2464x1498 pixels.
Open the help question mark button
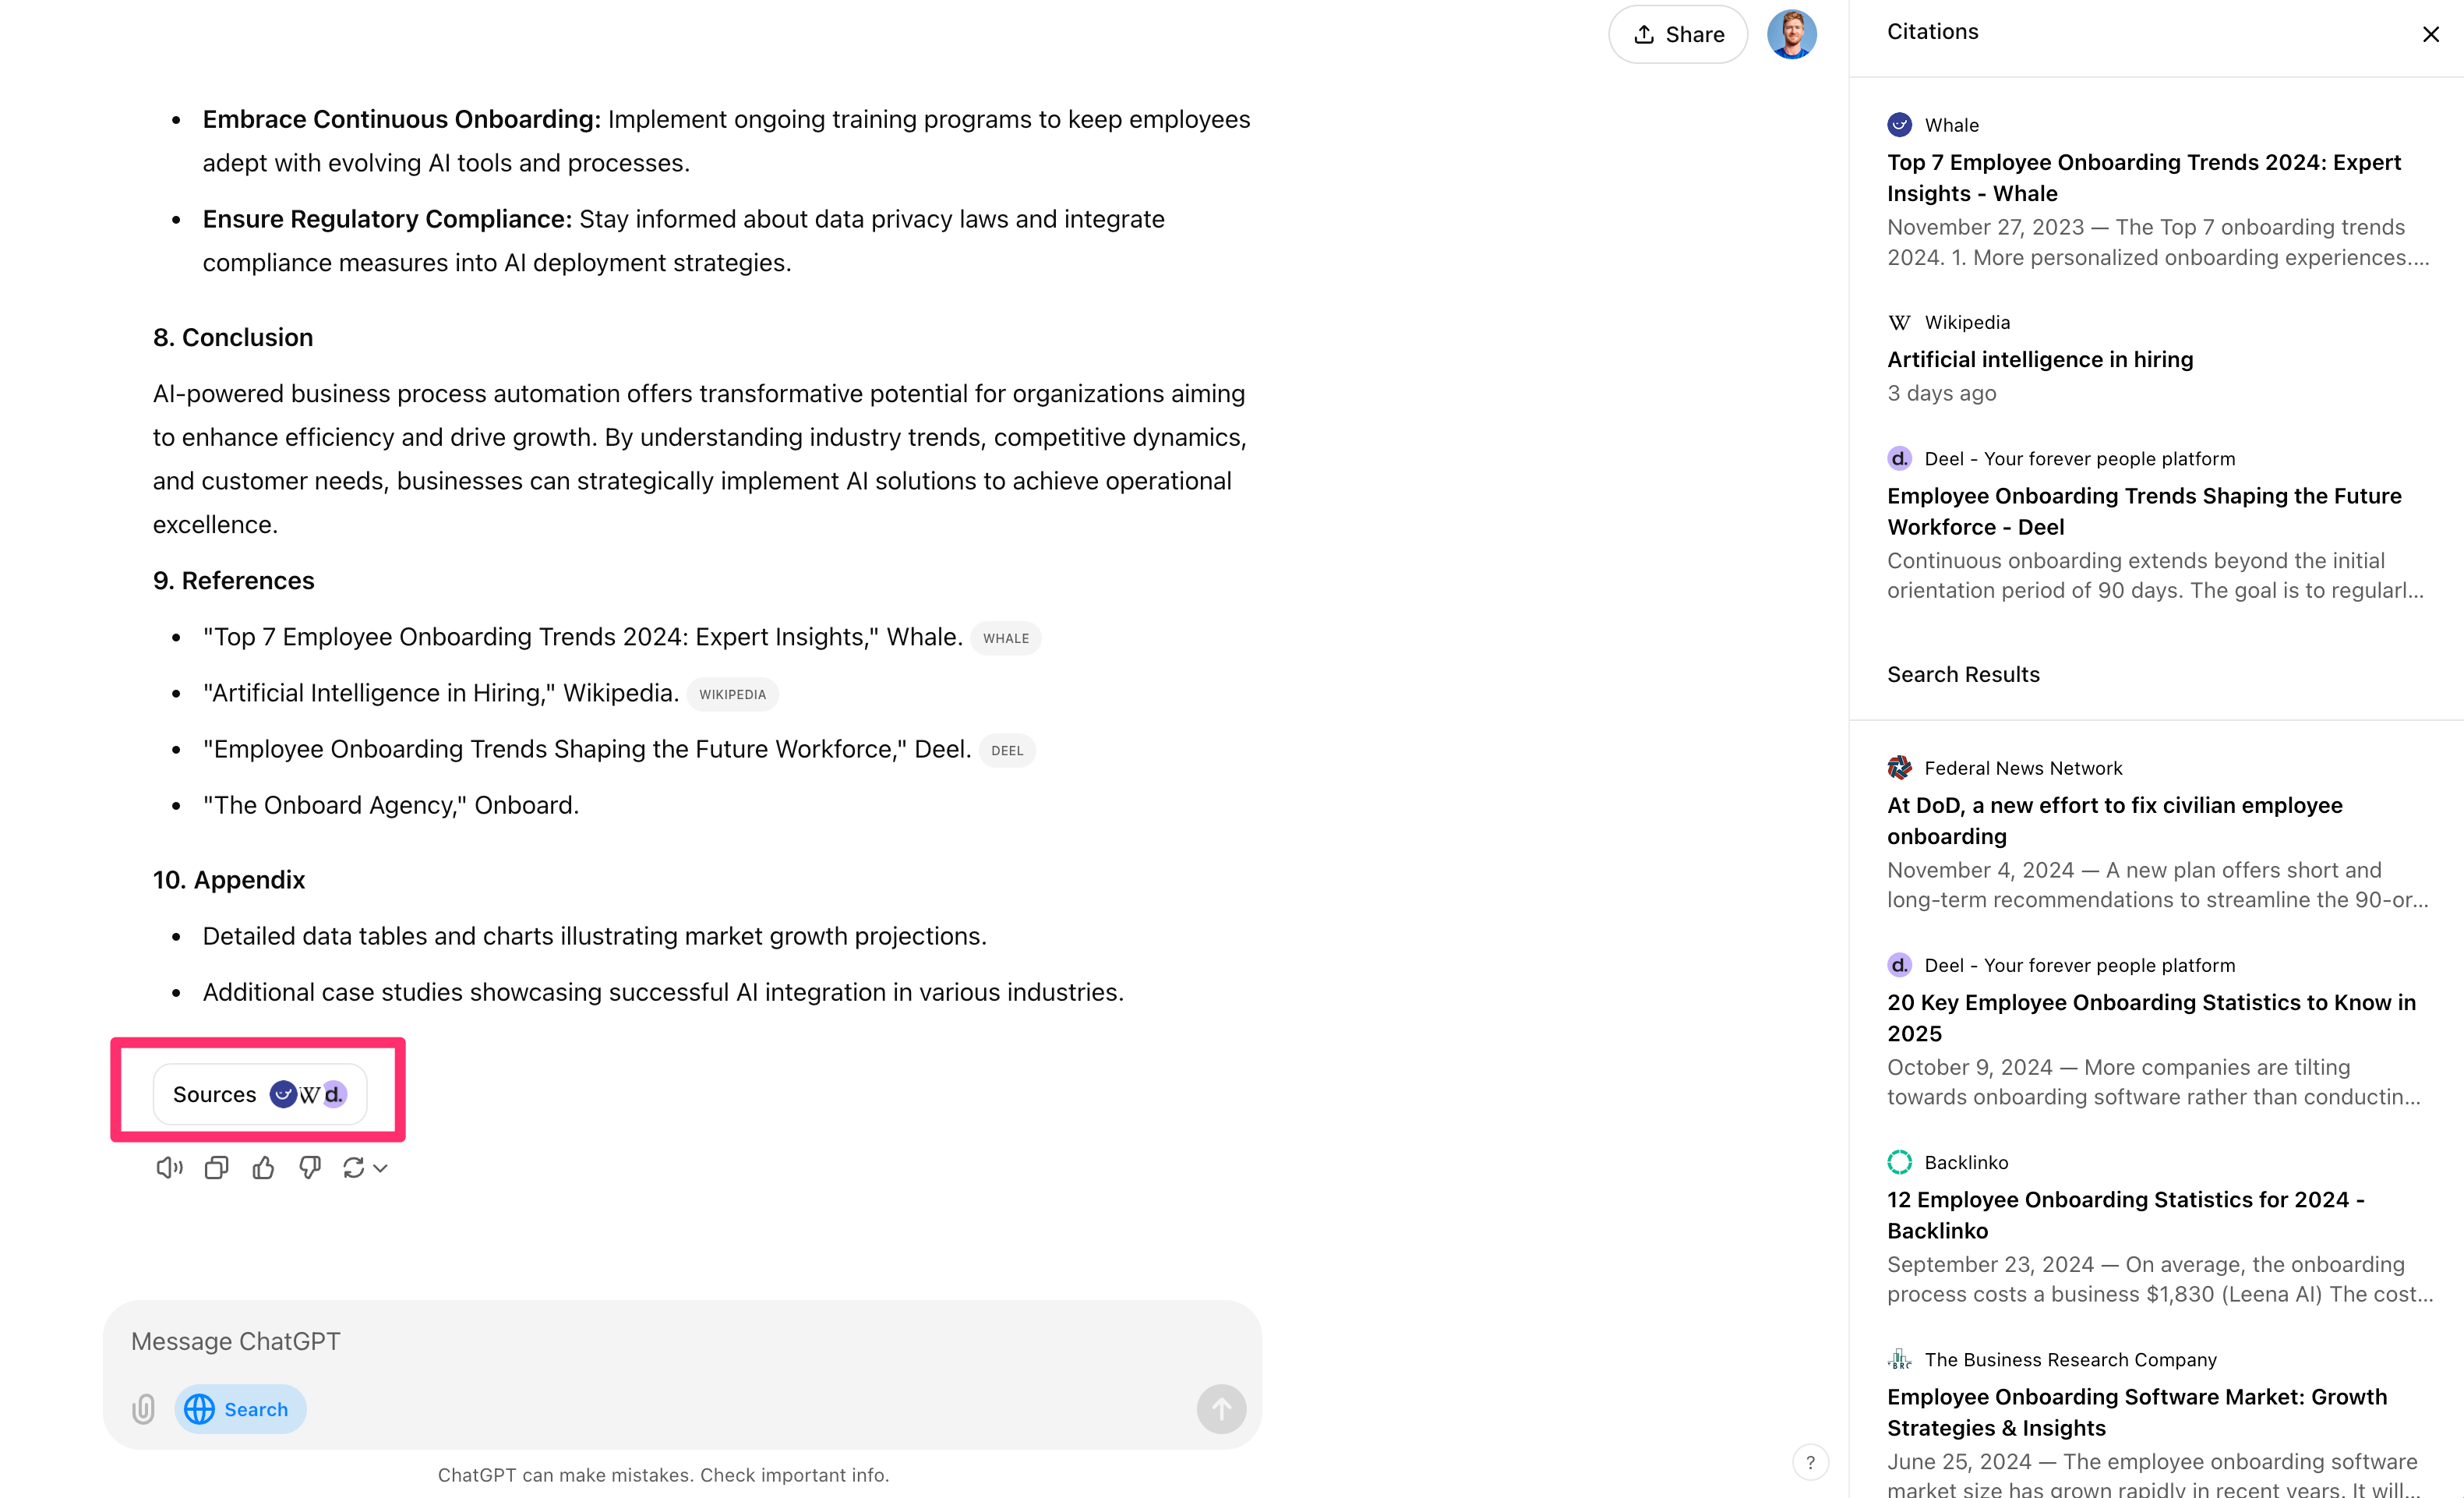point(1810,1463)
